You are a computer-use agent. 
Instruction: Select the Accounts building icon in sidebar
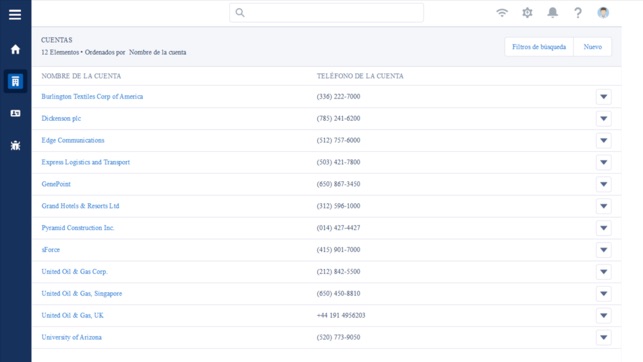(x=15, y=81)
